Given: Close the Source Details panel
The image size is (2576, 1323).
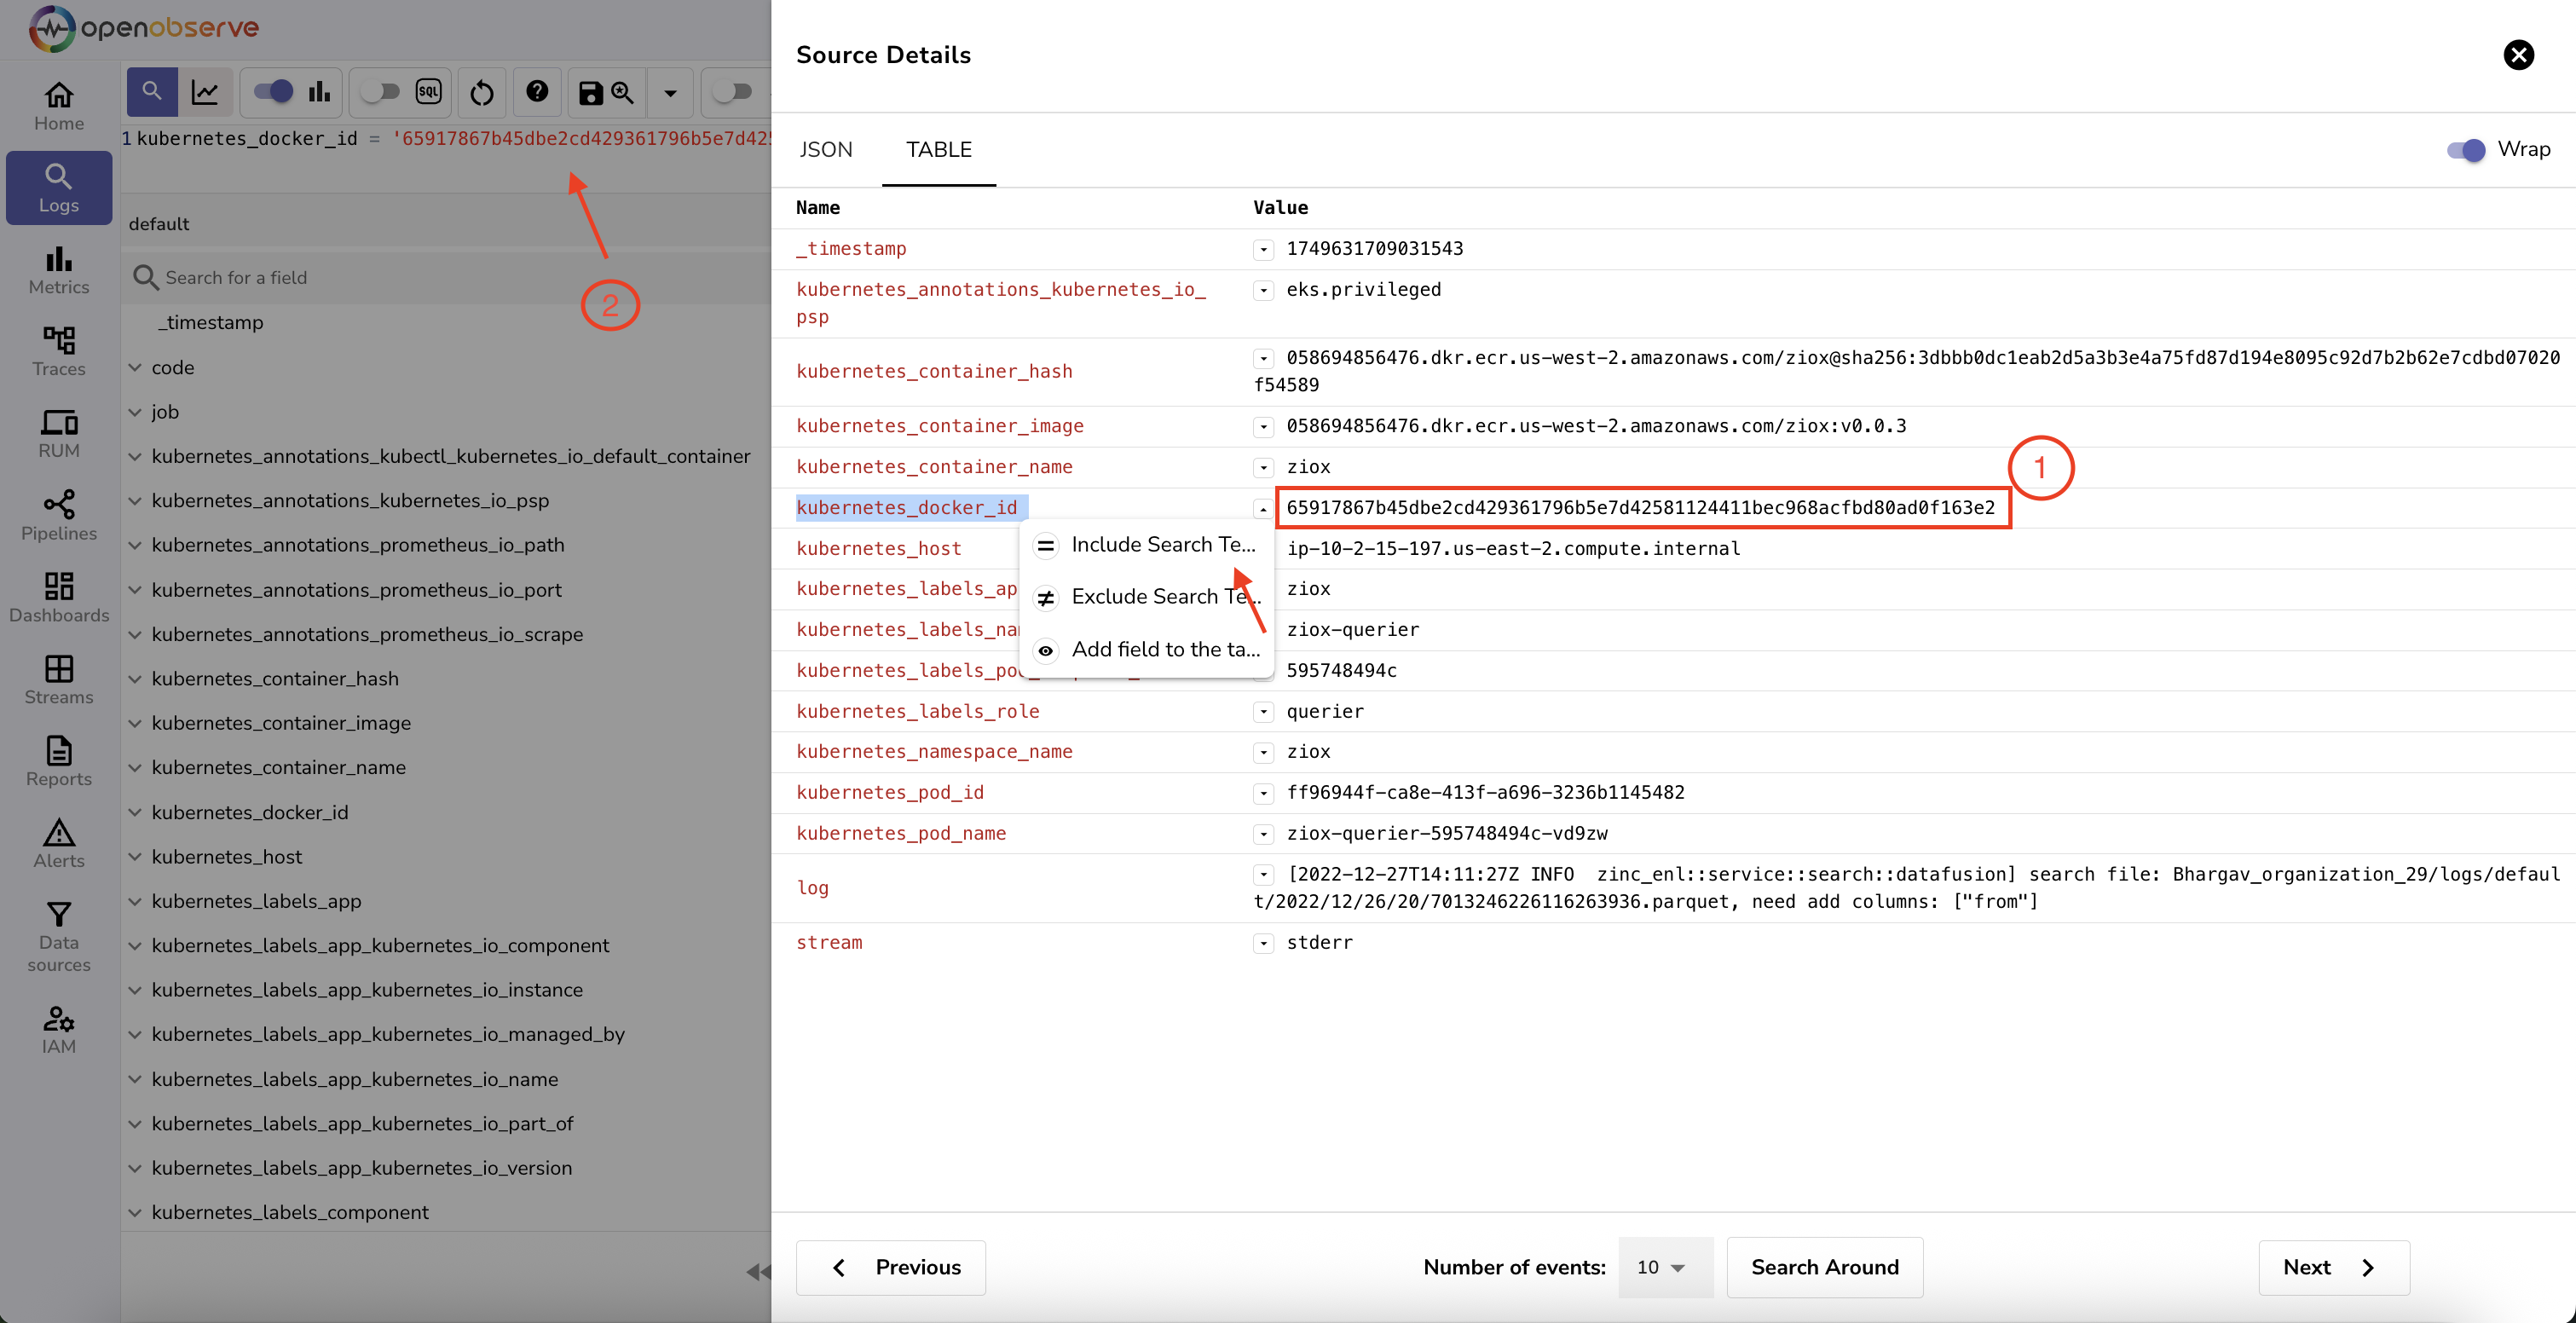Looking at the screenshot, I should pyautogui.click(x=2518, y=55).
